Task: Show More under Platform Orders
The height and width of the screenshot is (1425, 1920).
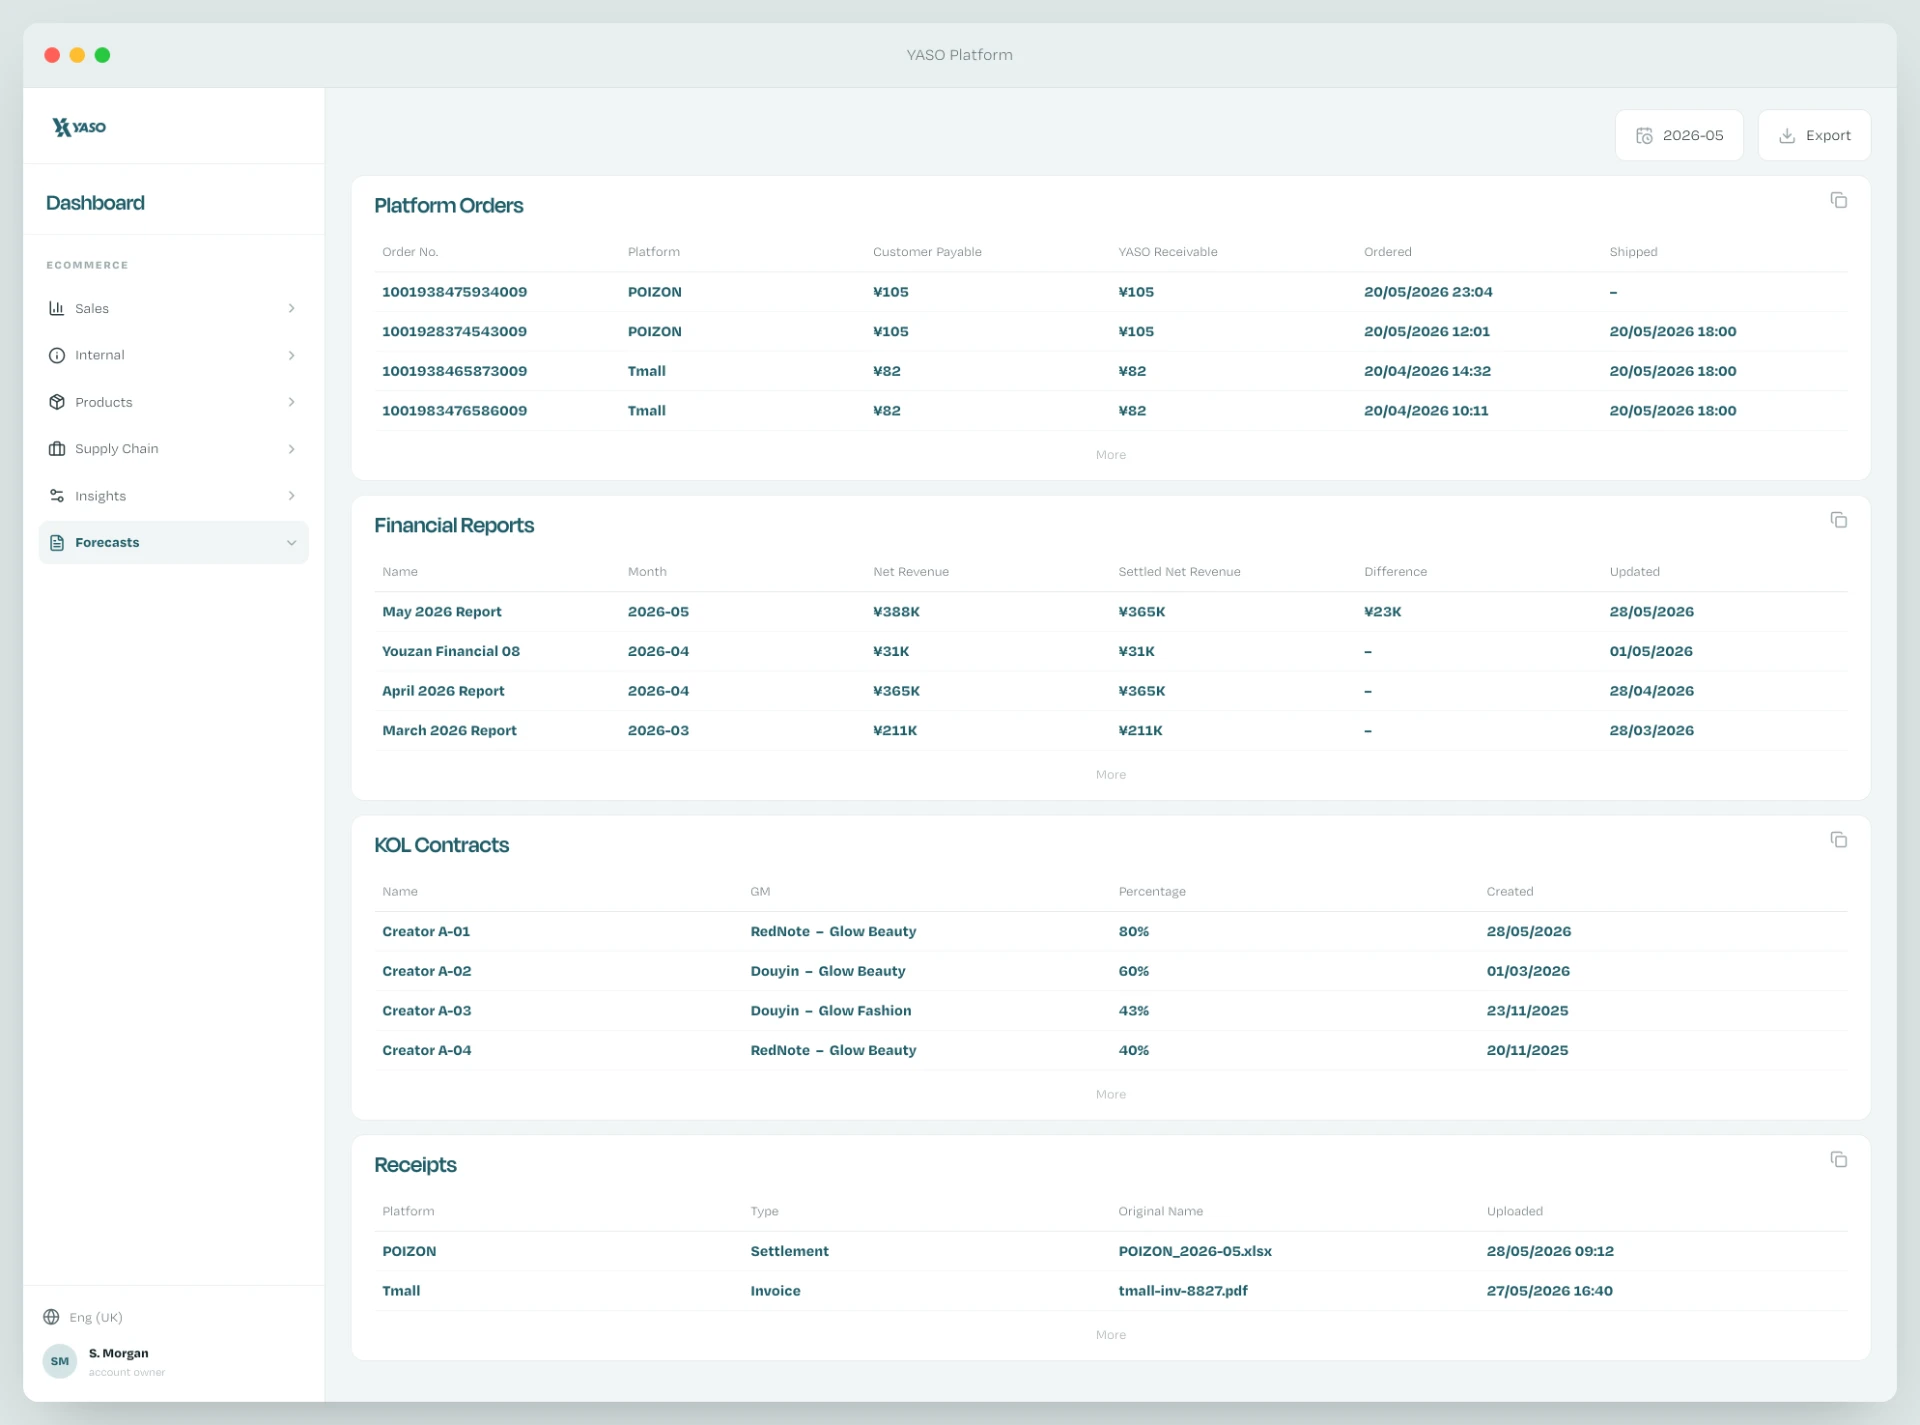Action: (1110, 455)
